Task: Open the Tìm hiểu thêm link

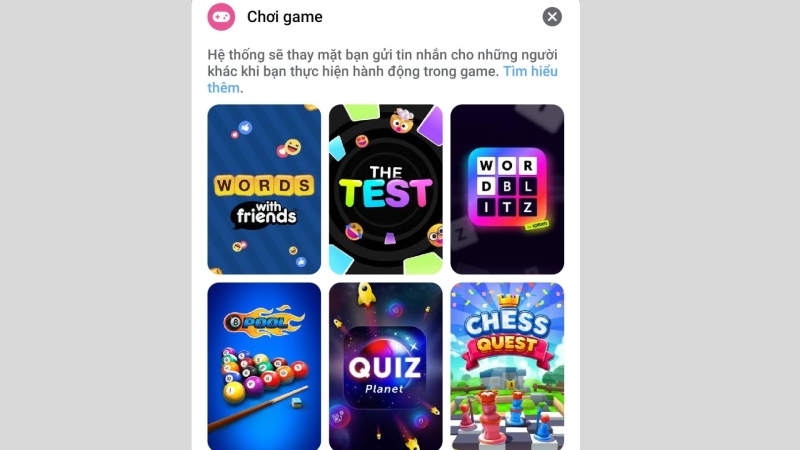Action: coord(382,79)
